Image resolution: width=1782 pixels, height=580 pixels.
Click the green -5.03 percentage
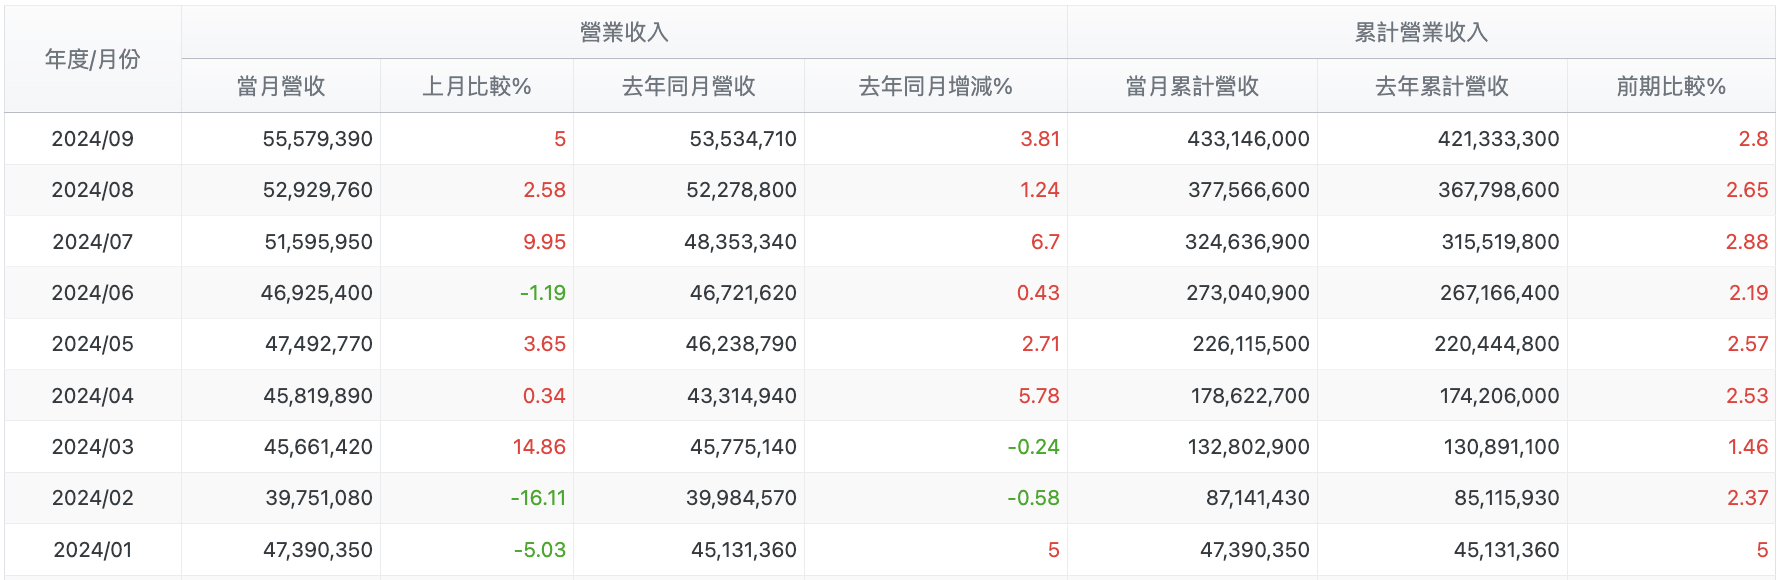tap(539, 550)
